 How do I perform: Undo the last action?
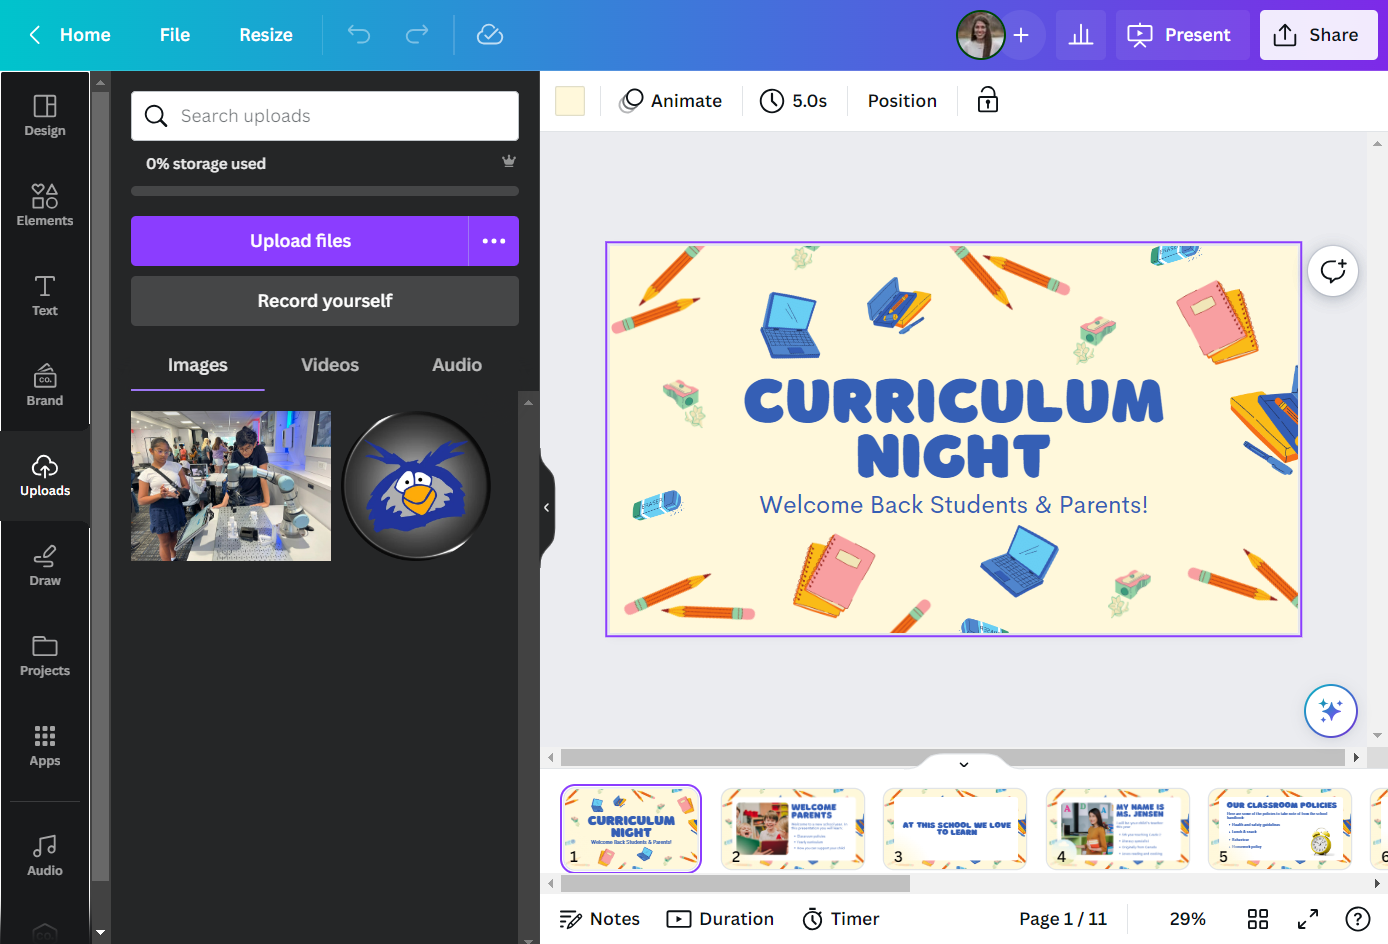point(359,35)
